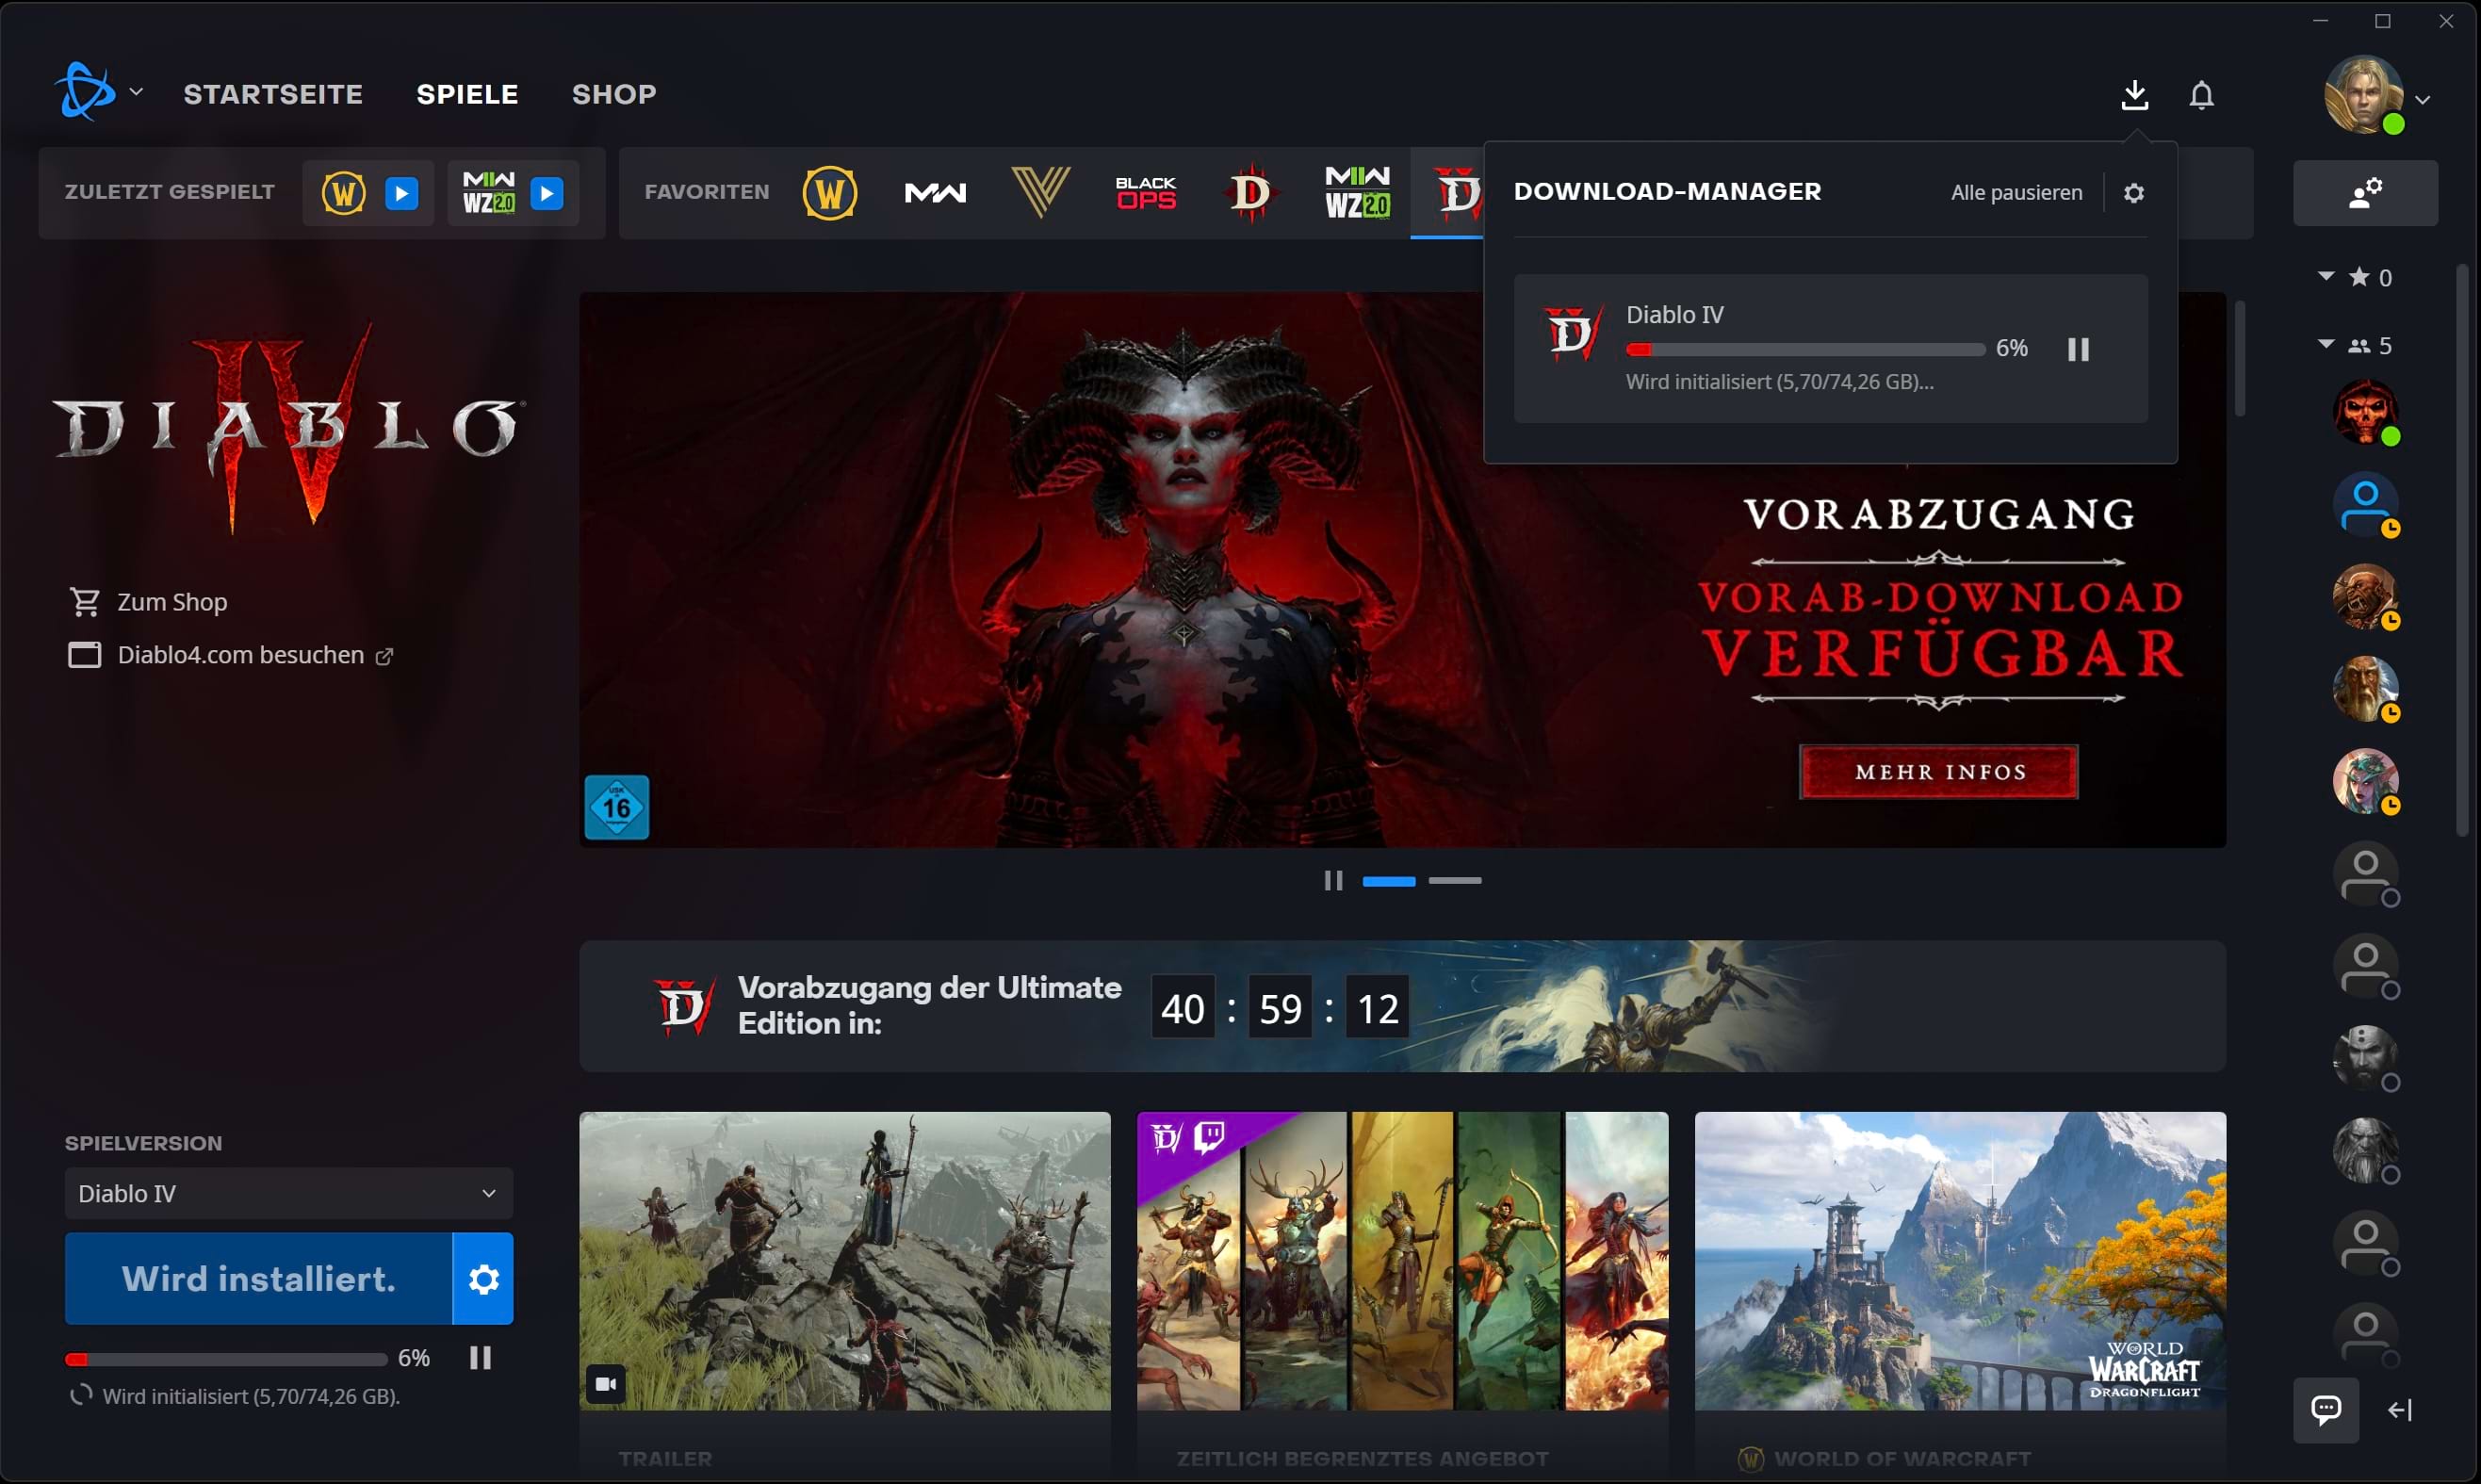Click main content vertical scrollbar
Viewport: 2481px width, 1484px height.
2240,358
